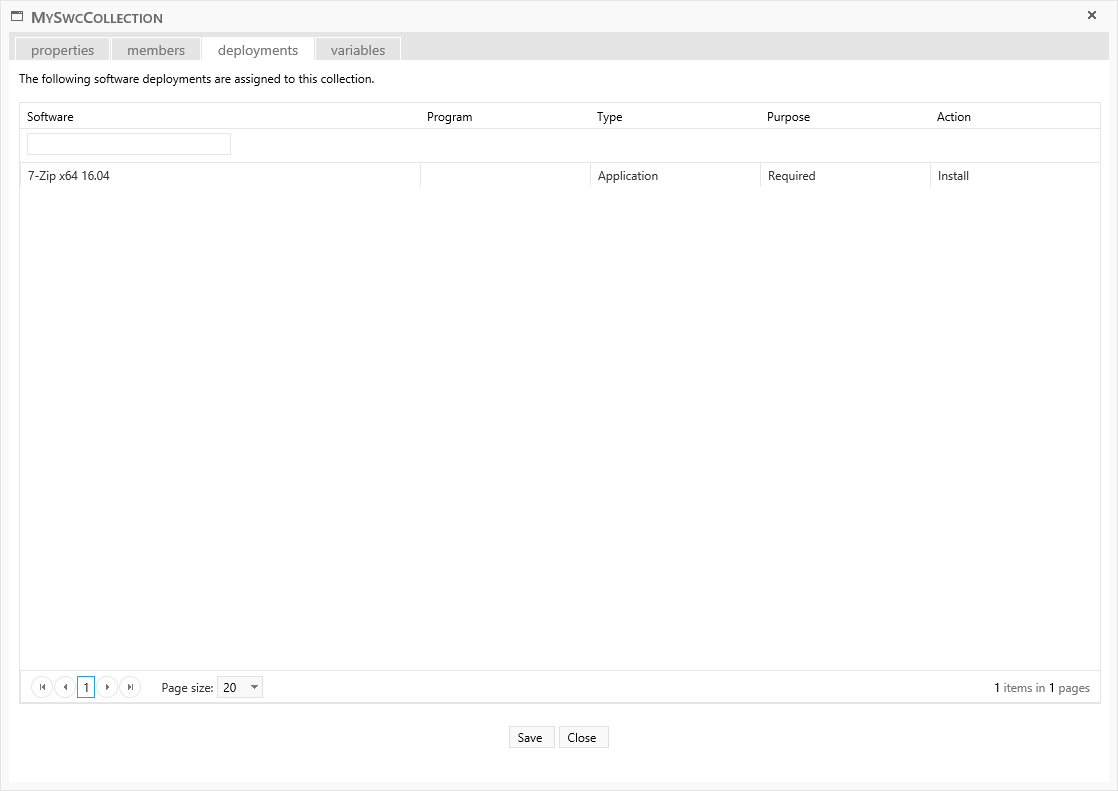Sort by the Software column header
Viewport: 1118px width, 791px height.
pos(50,117)
